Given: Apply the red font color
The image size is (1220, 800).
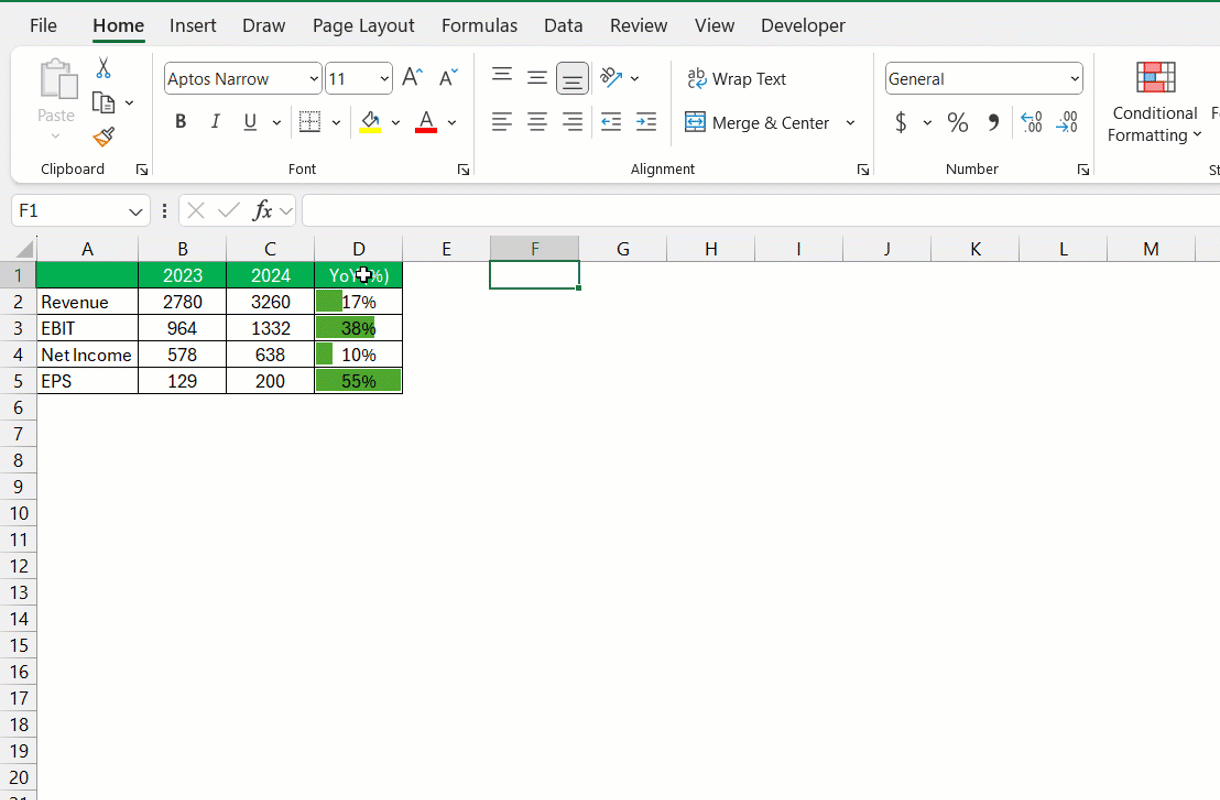Looking at the screenshot, I should pyautogui.click(x=426, y=122).
